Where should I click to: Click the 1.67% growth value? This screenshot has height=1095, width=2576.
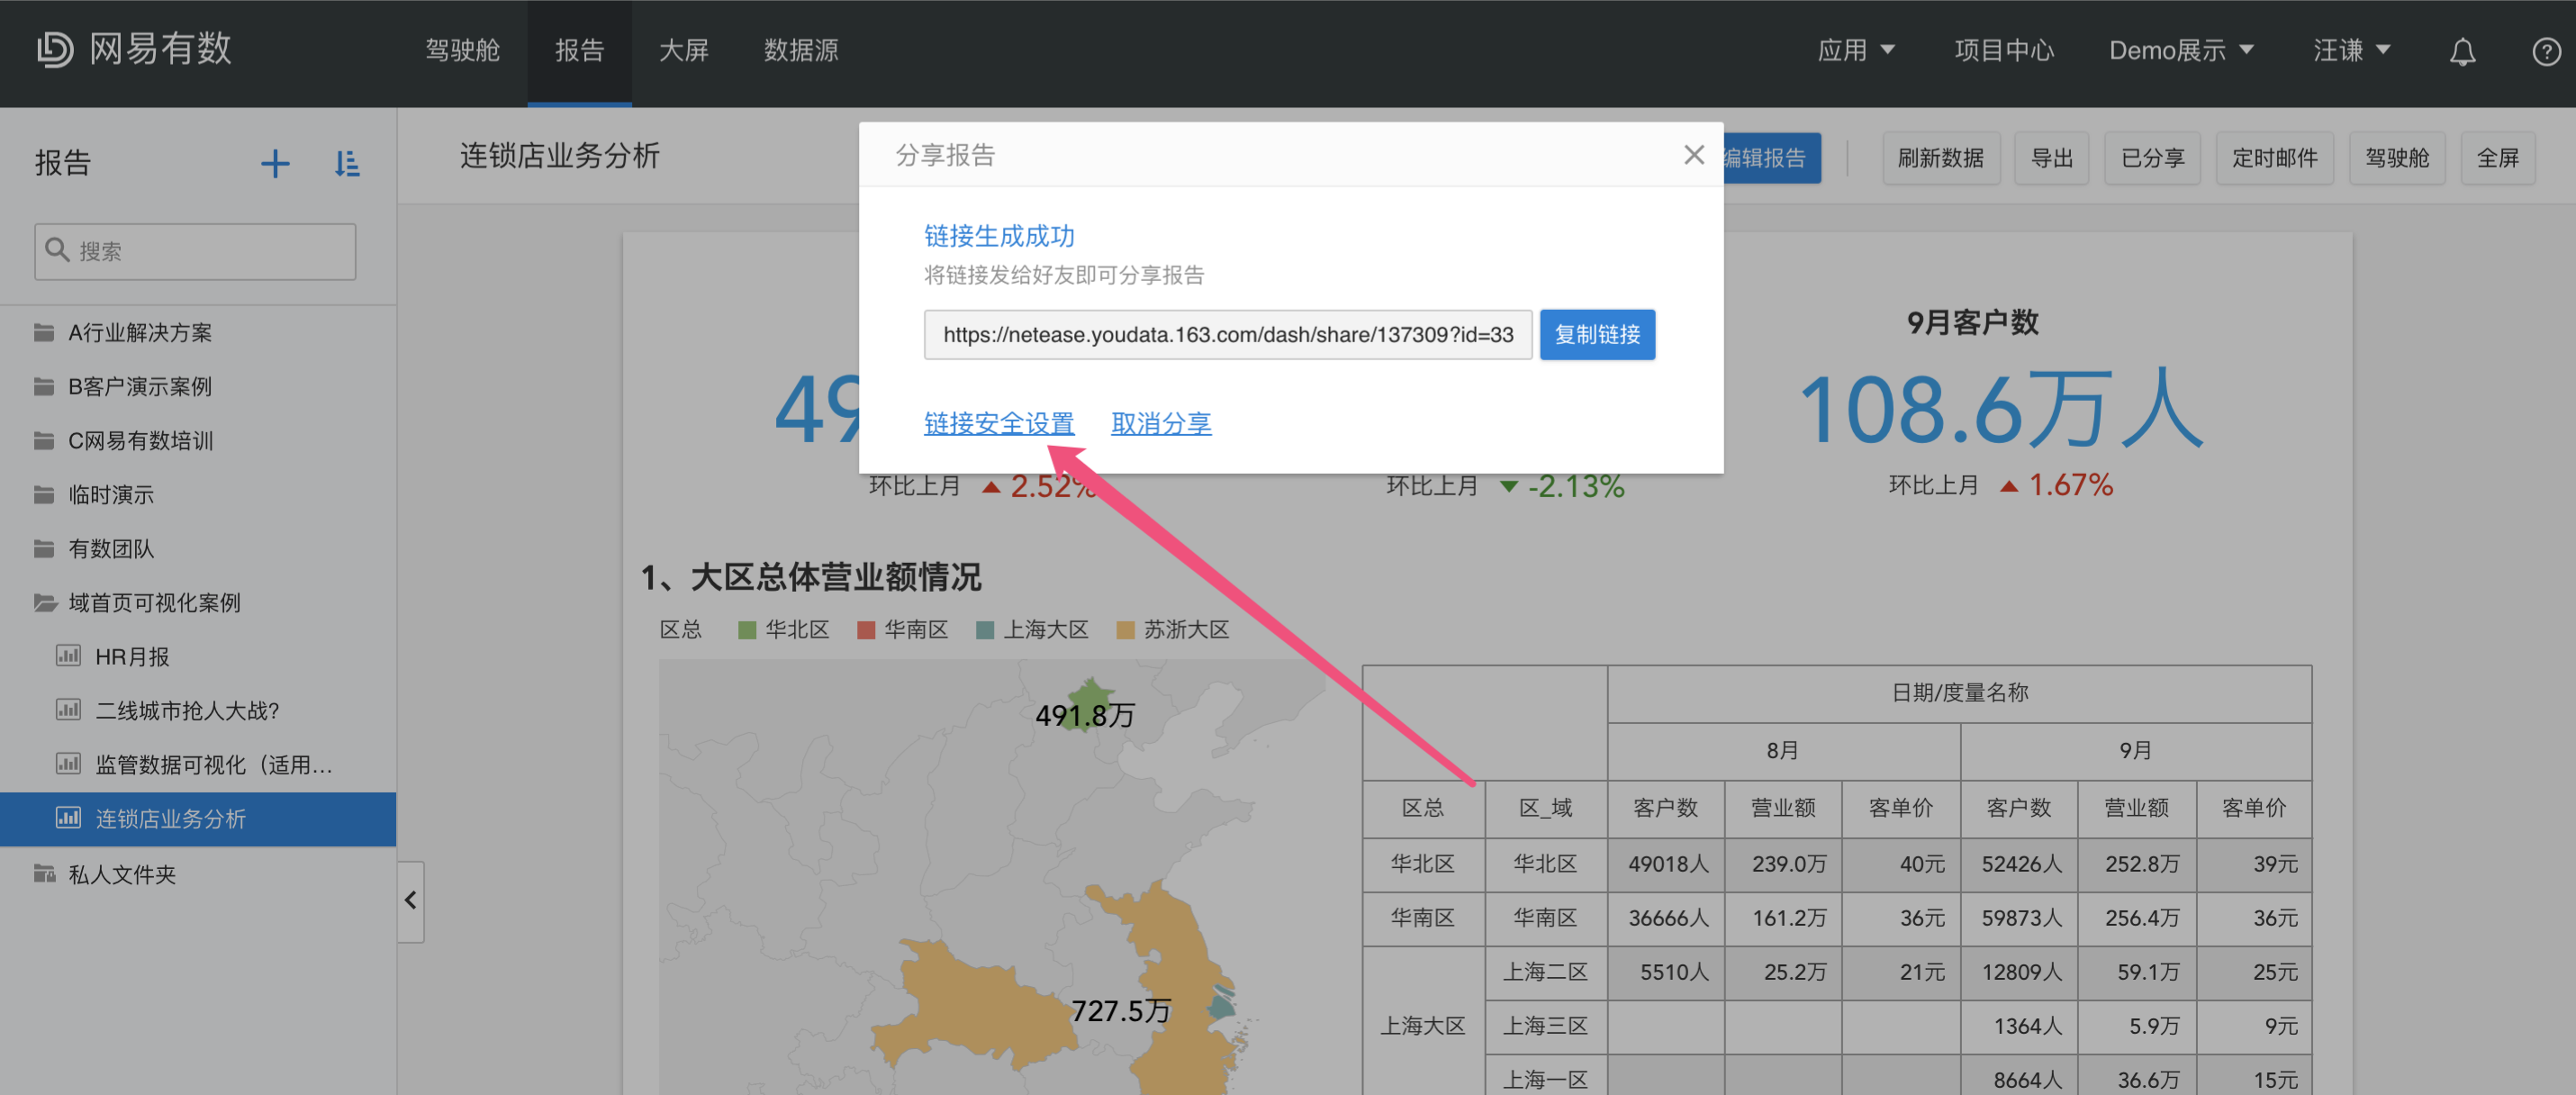(2071, 486)
